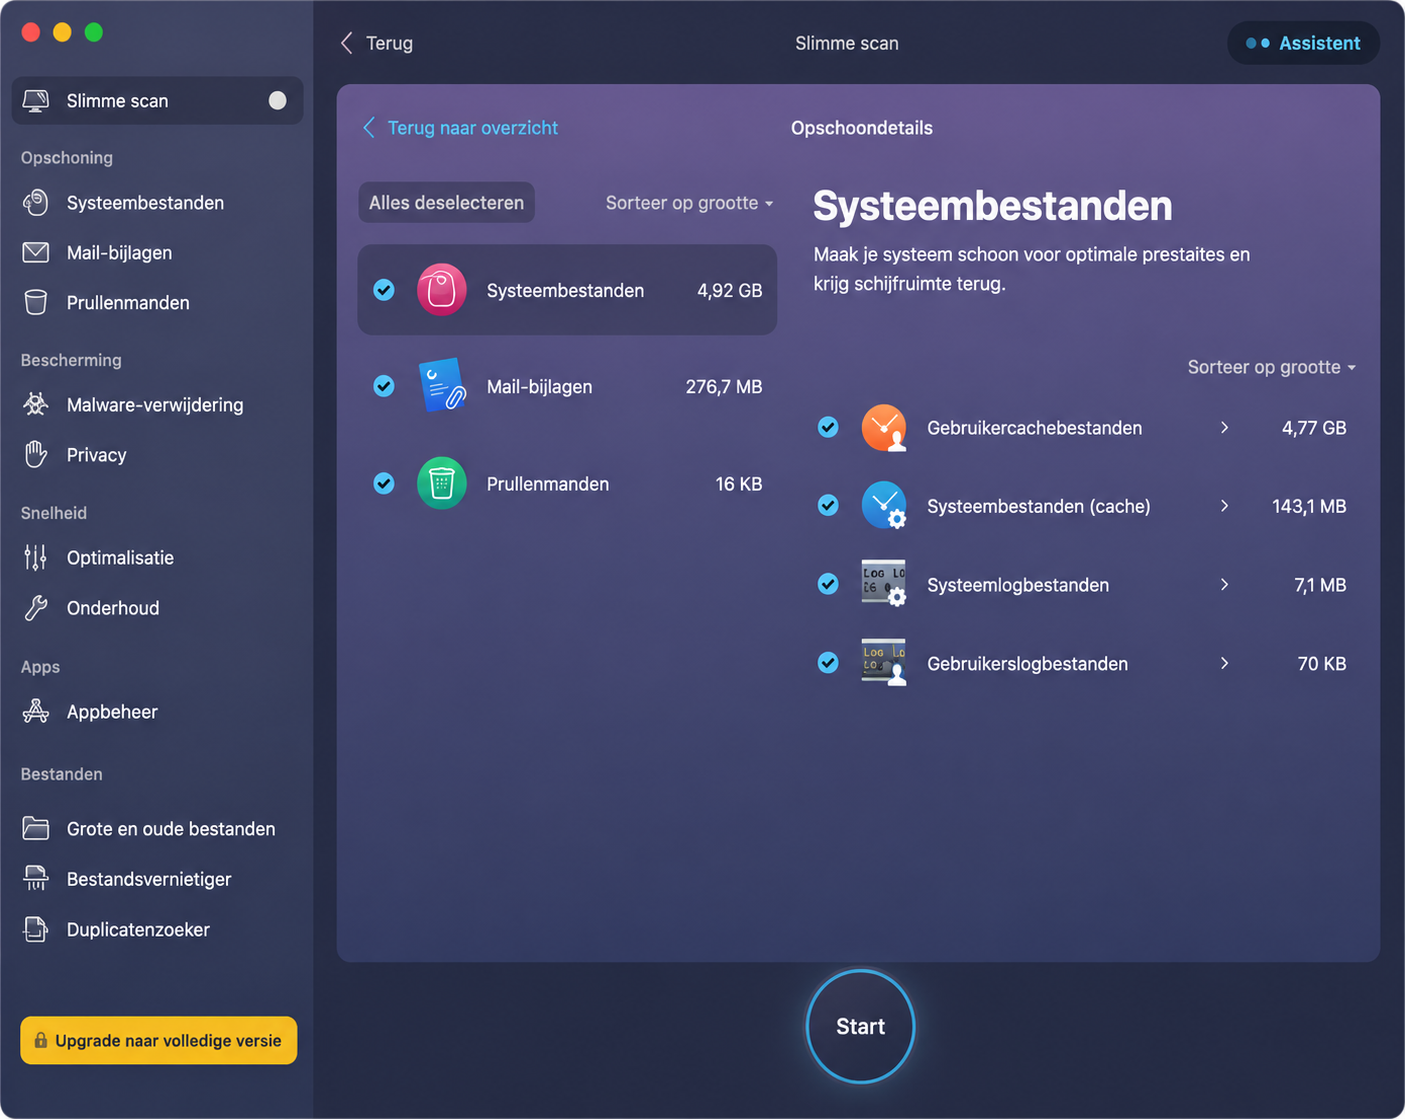This screenshot has width=1405, height=1119.
Task: Select the highlighted Systeembestanden 4,92 GB row
Action: pyautogui.click(x=567, y=290)
